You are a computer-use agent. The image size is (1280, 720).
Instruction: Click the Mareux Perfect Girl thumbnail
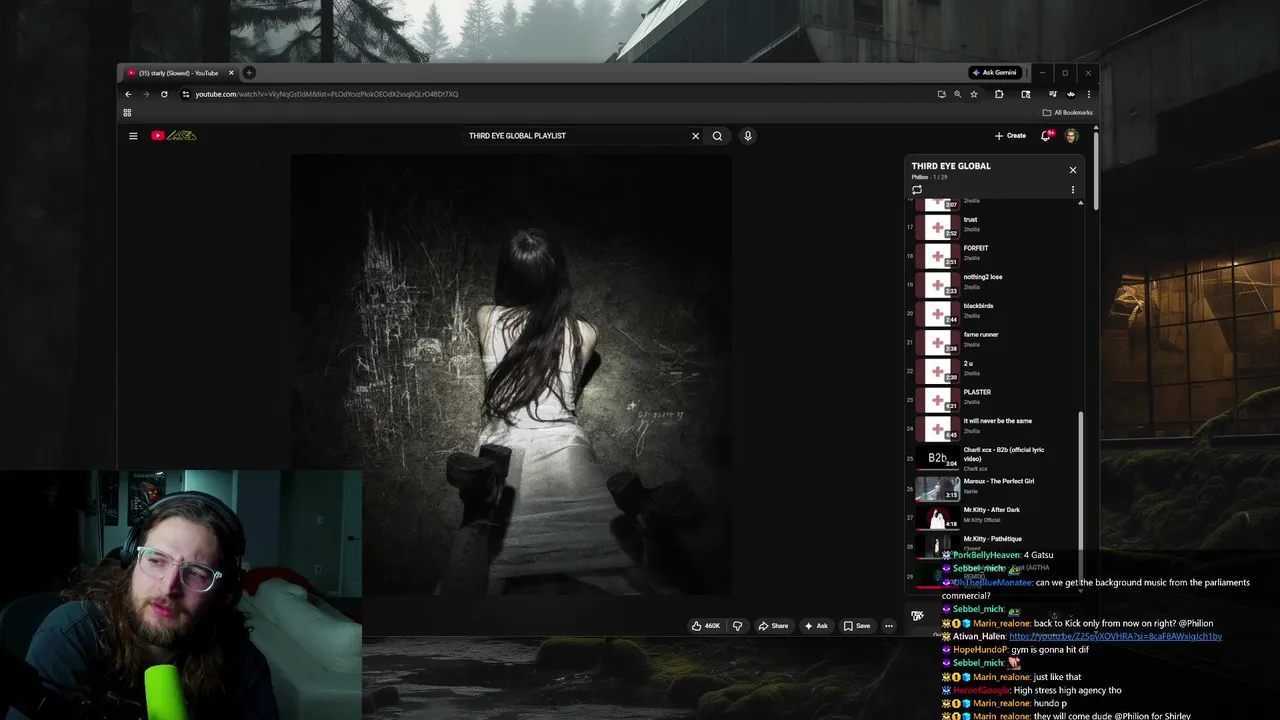point(938,488)
